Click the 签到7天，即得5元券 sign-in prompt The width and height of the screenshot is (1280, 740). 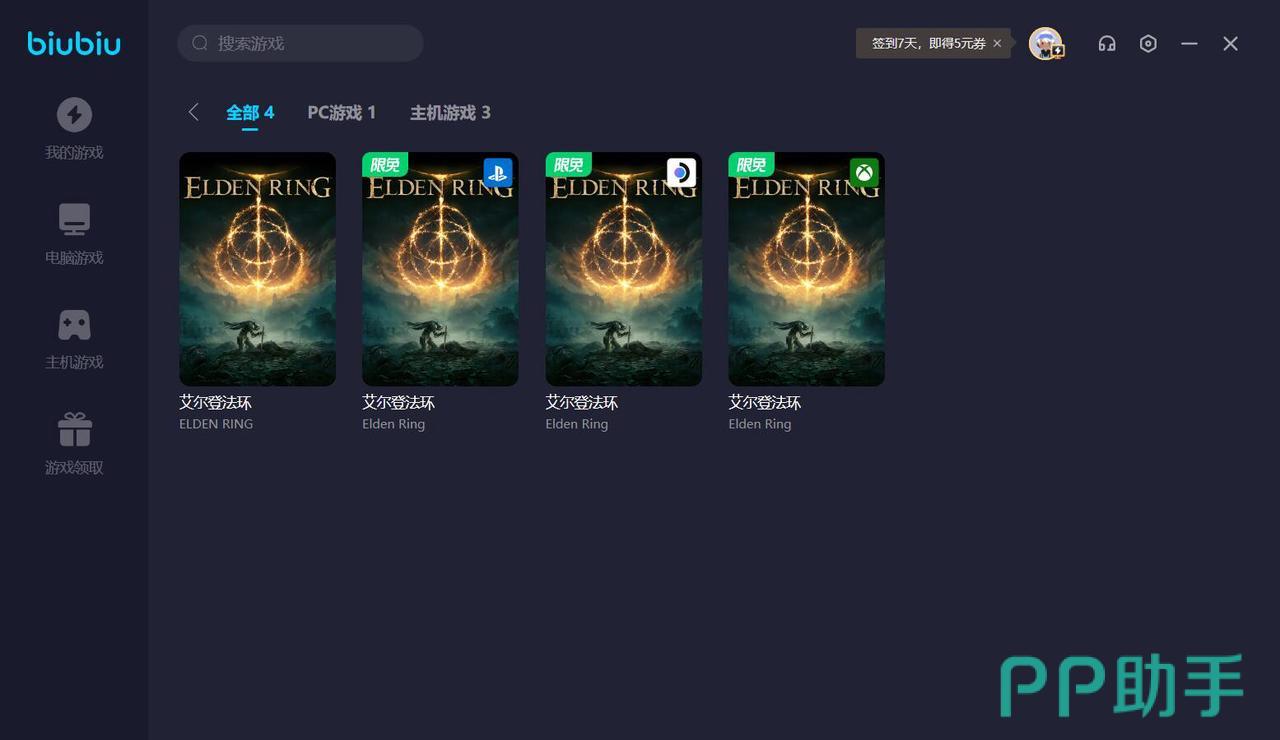pos(929,44)
